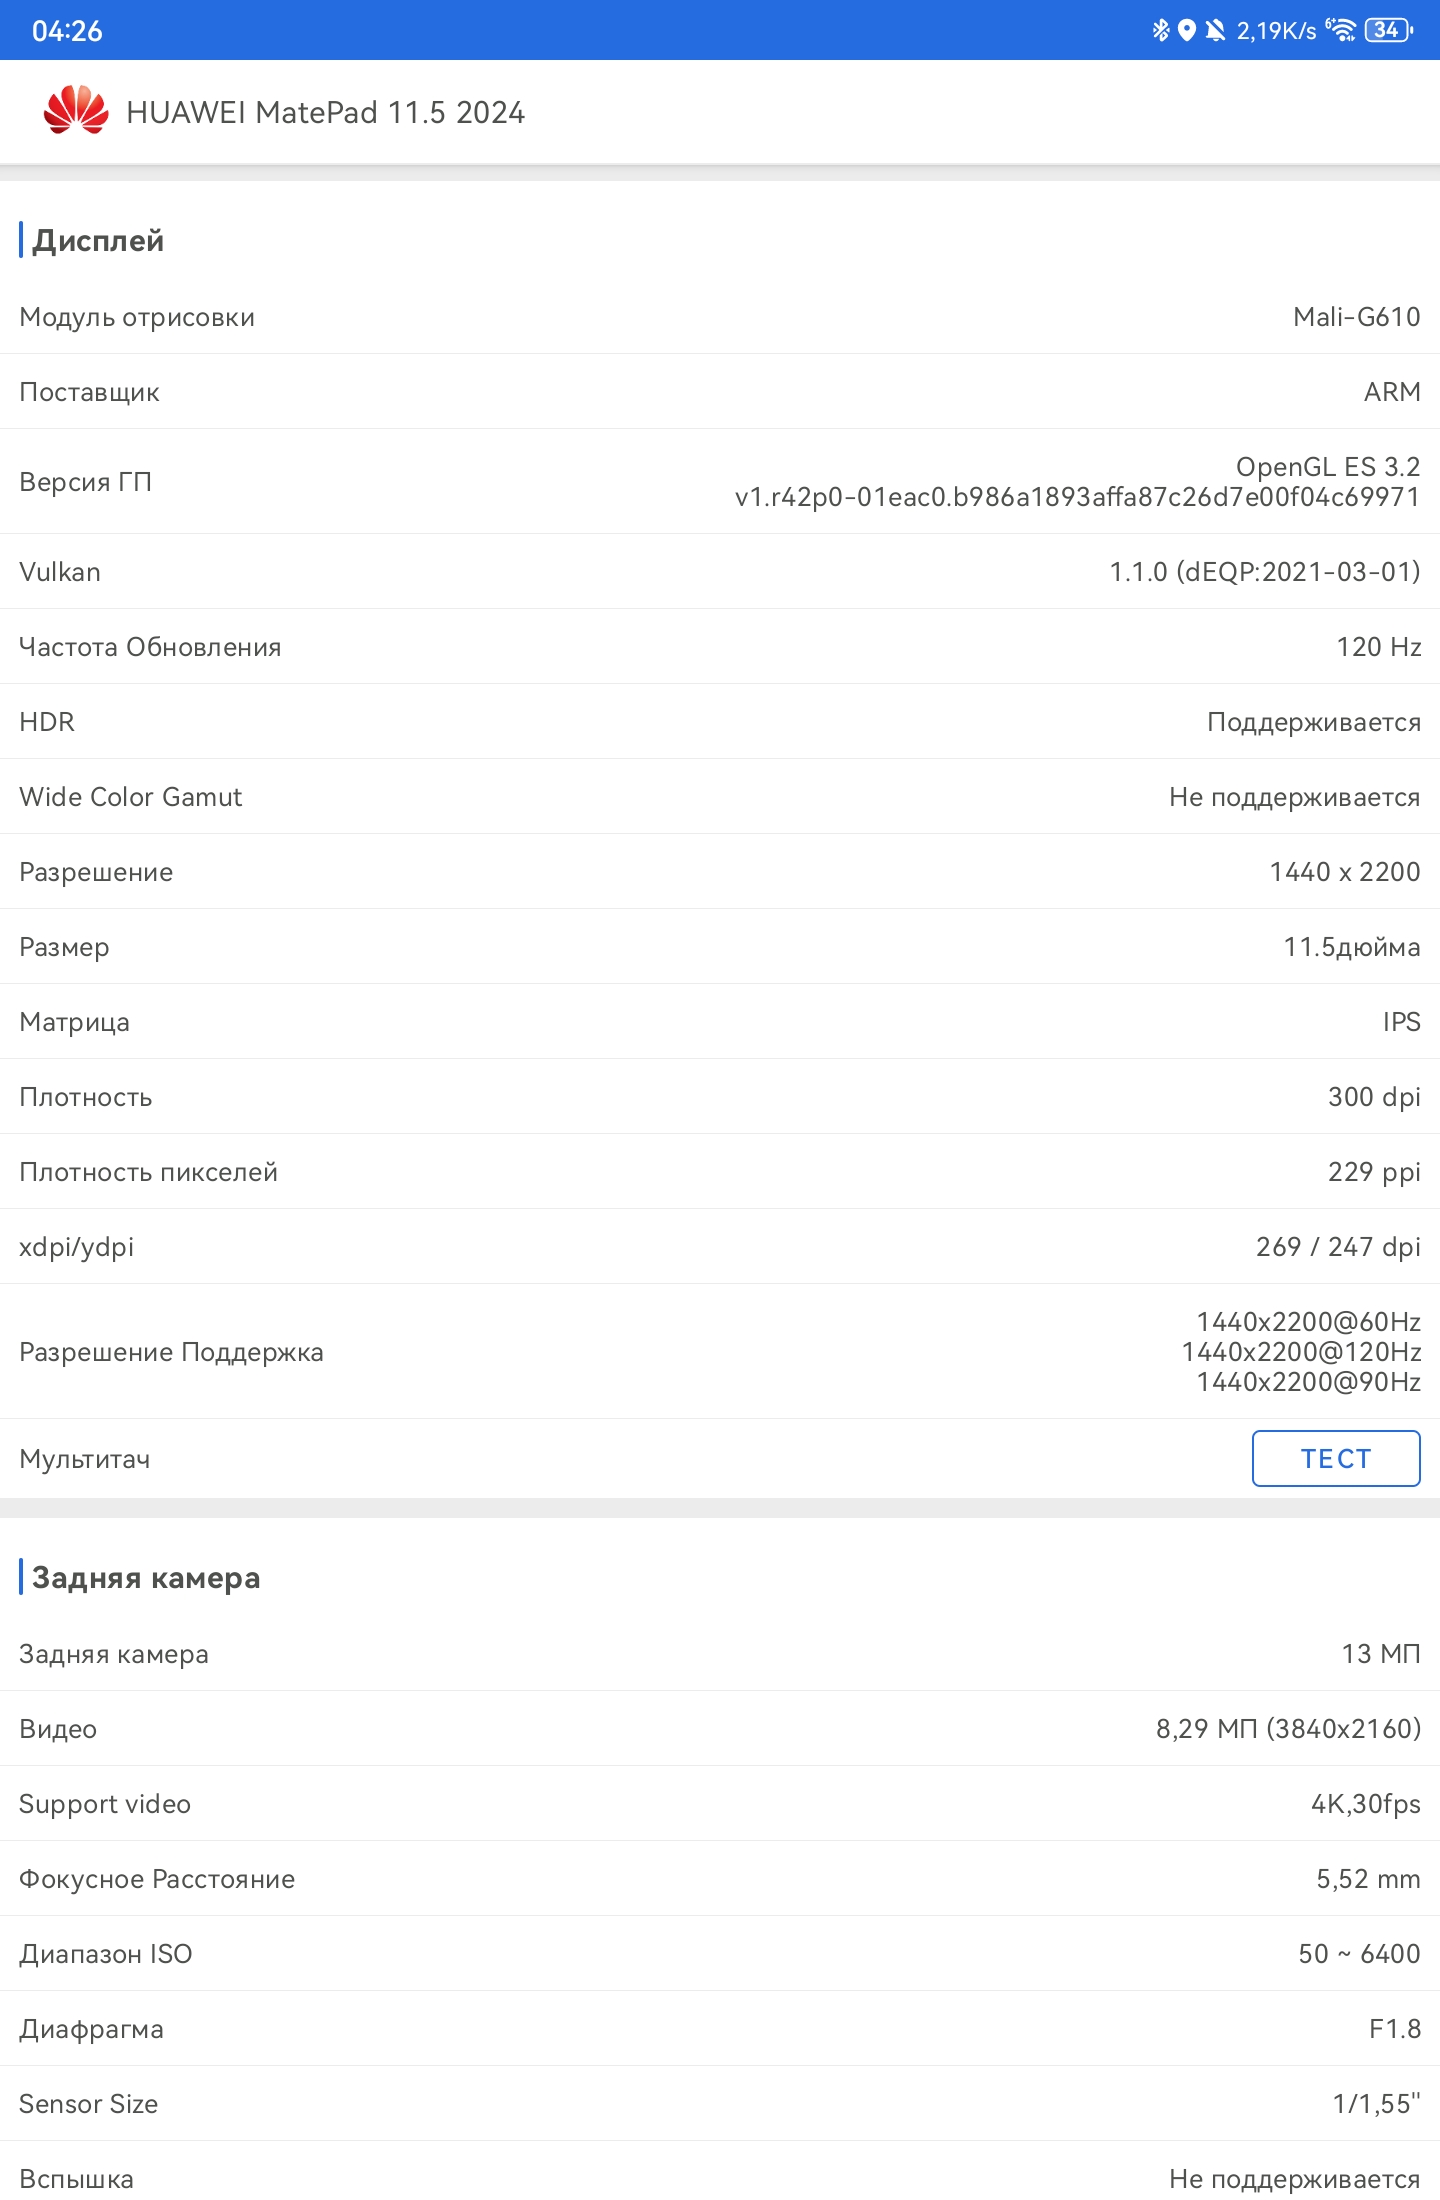1440x2200 pixels.
Task: Tap the Bluetooth status icon
Action: pyautogui.click(x=1160, y=30)
